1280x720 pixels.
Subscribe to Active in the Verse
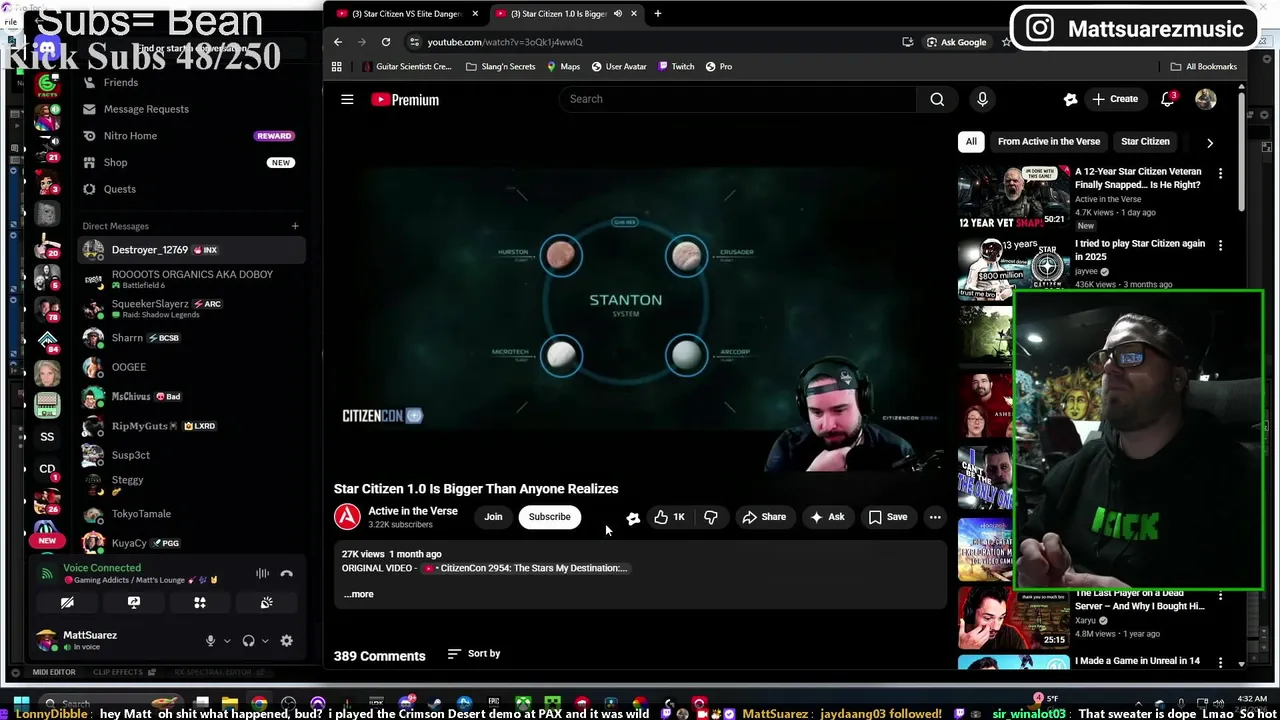tap(549, 517)
